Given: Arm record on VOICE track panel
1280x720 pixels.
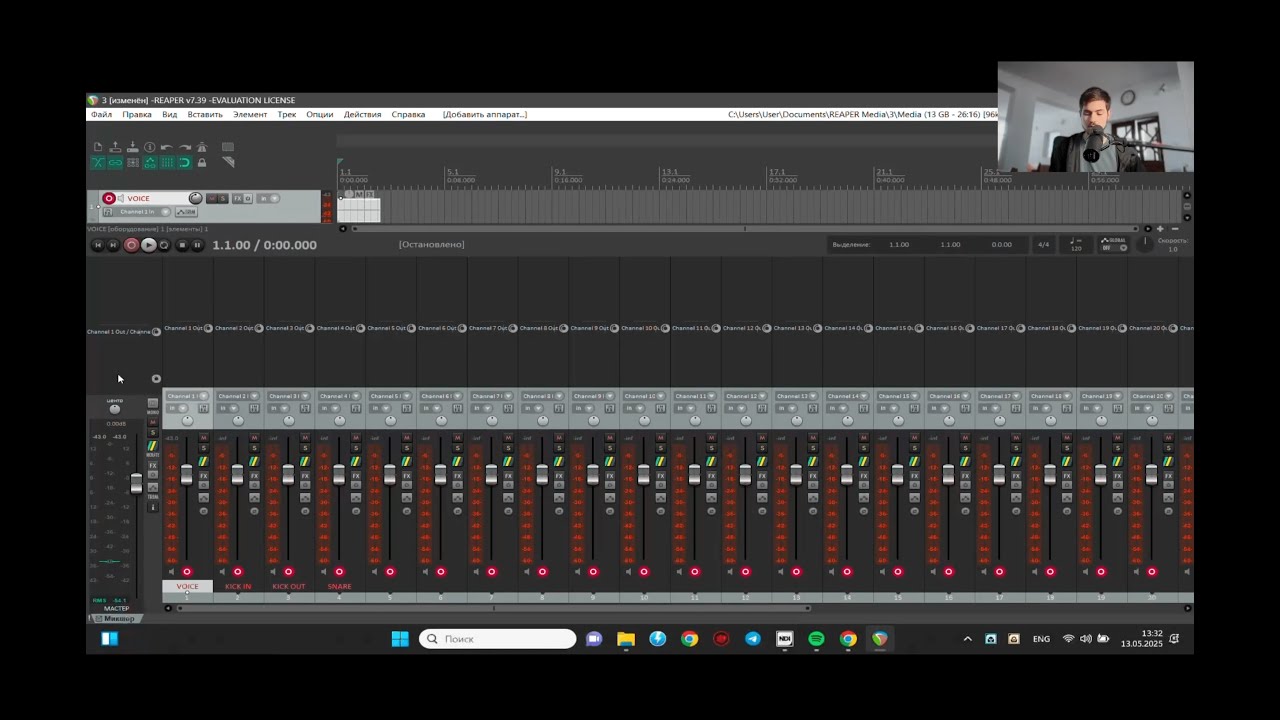Looking at the screenshot, I should click(x=109, y=198).
